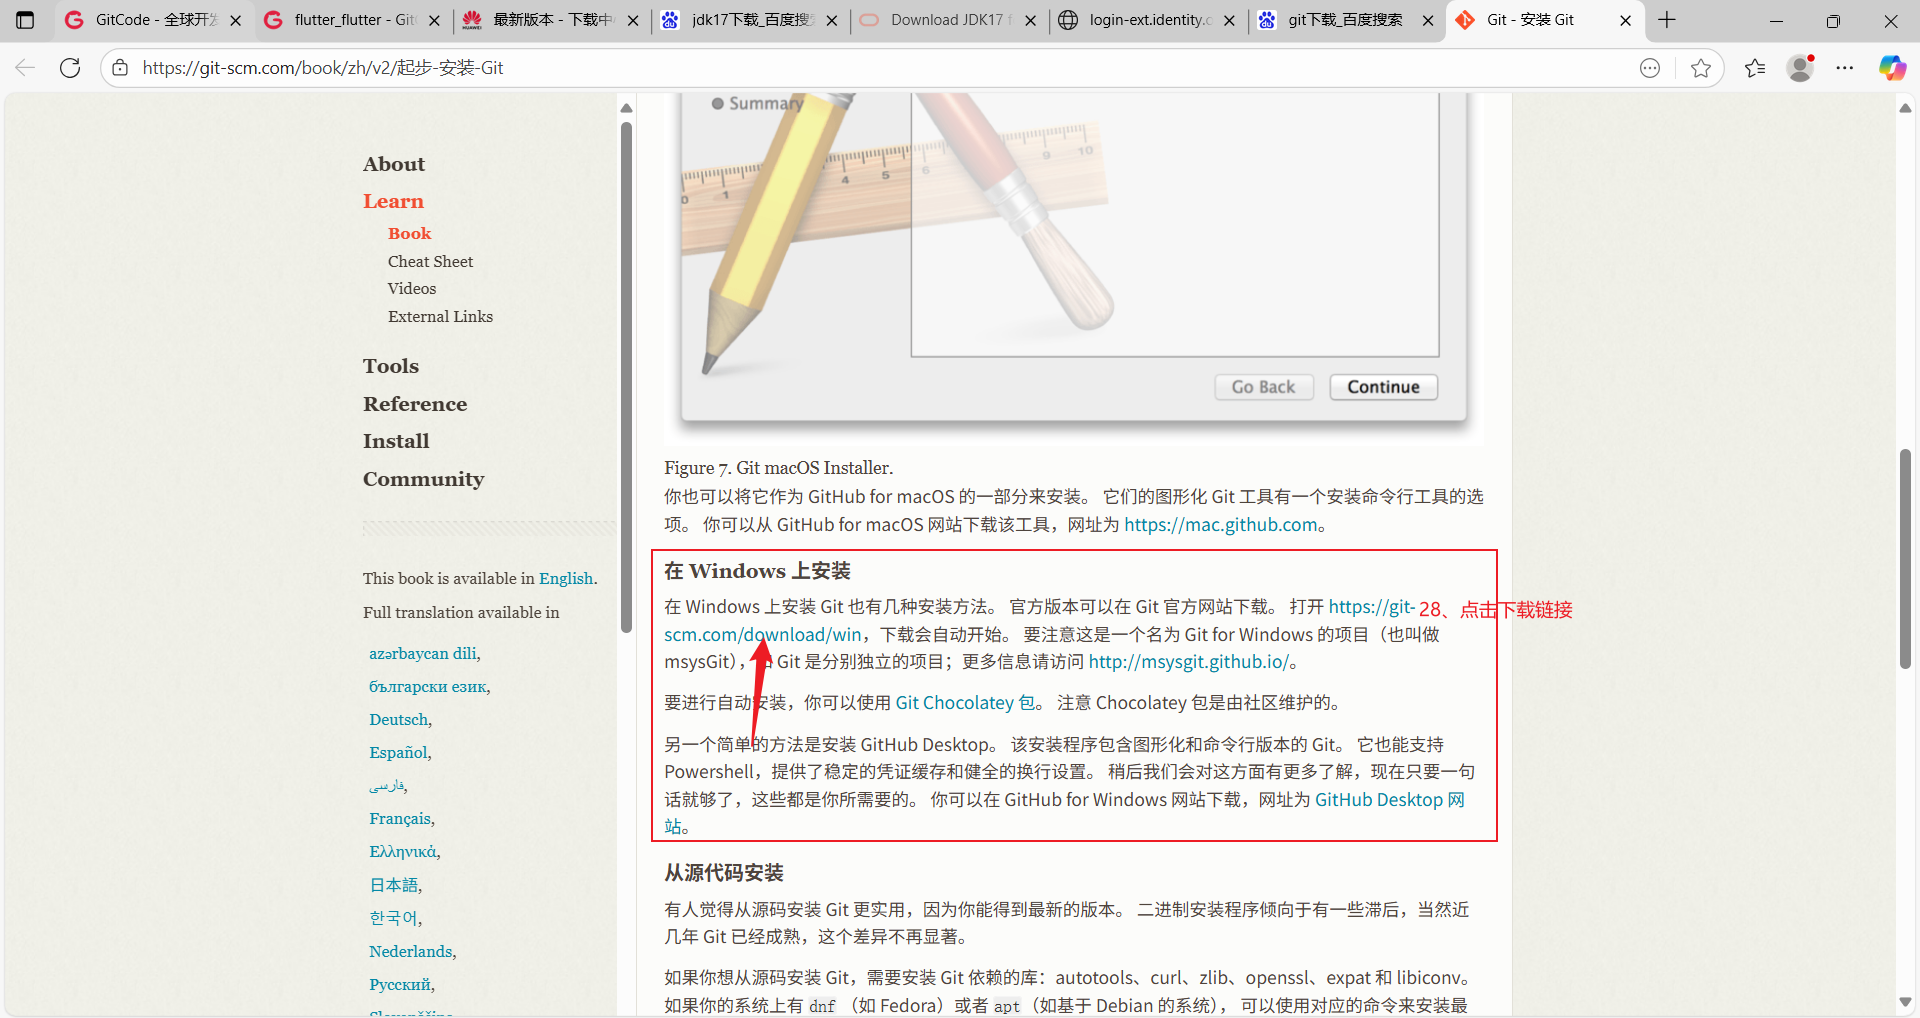Open the GitHub Desktop 网站 link
The height and width of the screenshot is (1018, 1920).
(1389, 800)
